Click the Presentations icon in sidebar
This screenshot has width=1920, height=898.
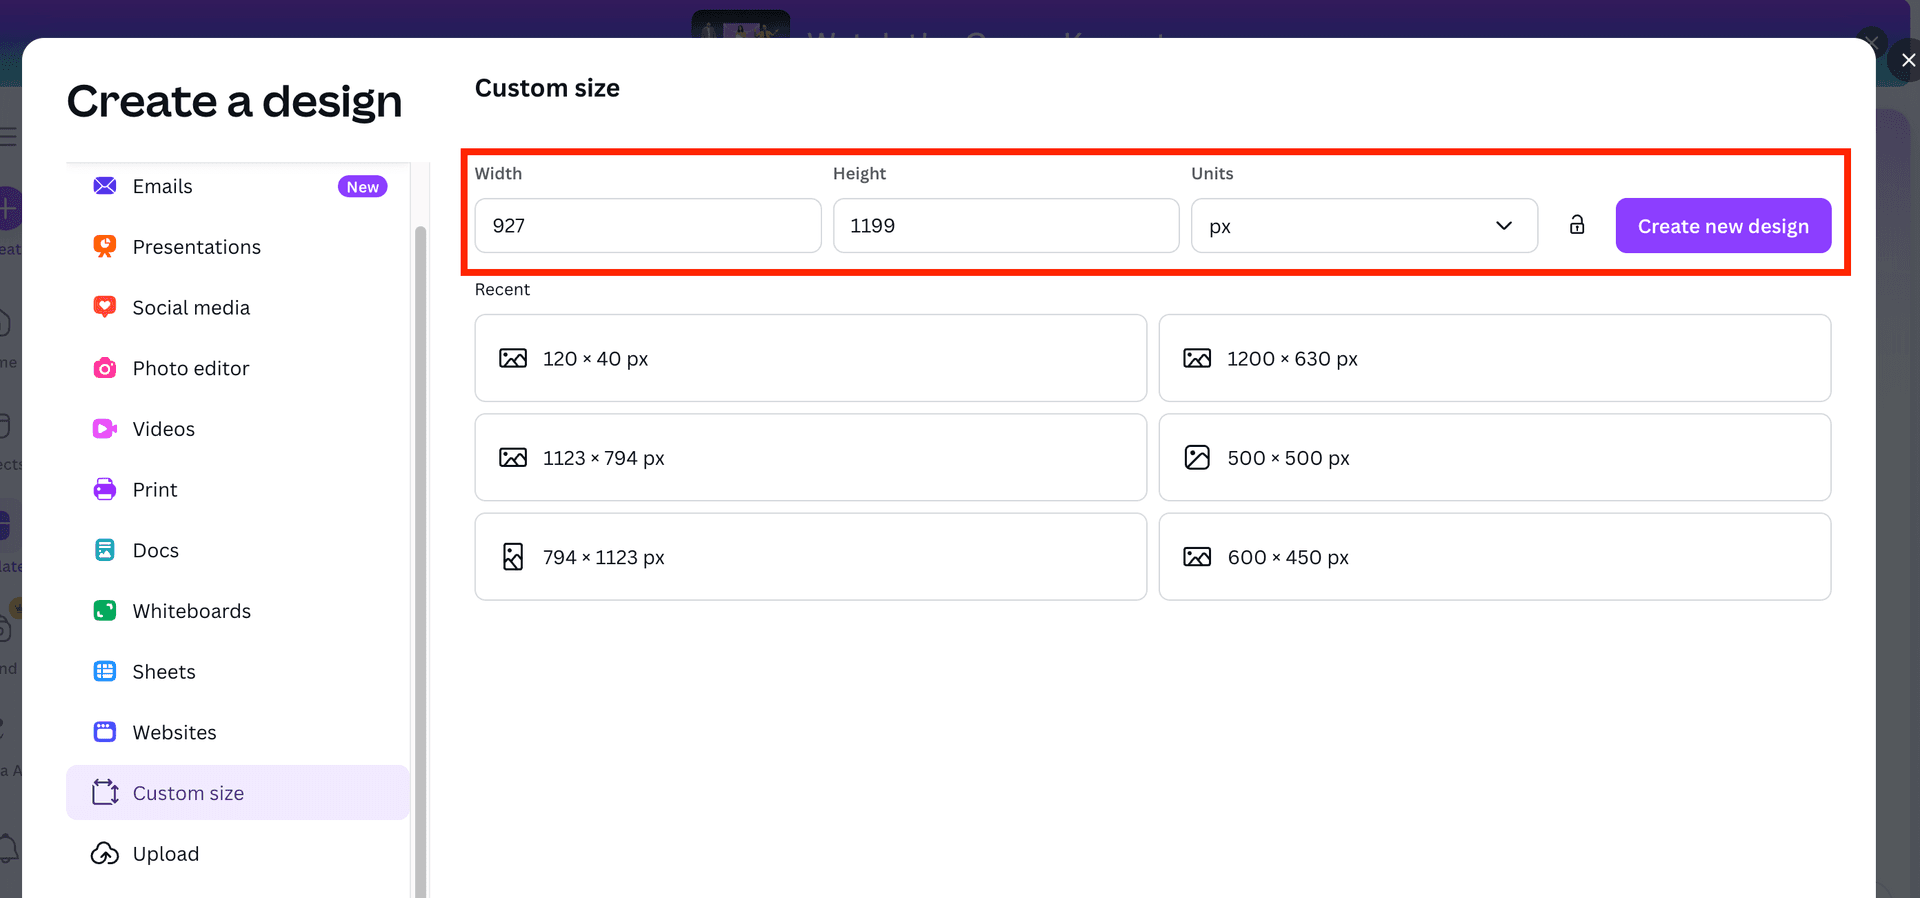[105, 247]
